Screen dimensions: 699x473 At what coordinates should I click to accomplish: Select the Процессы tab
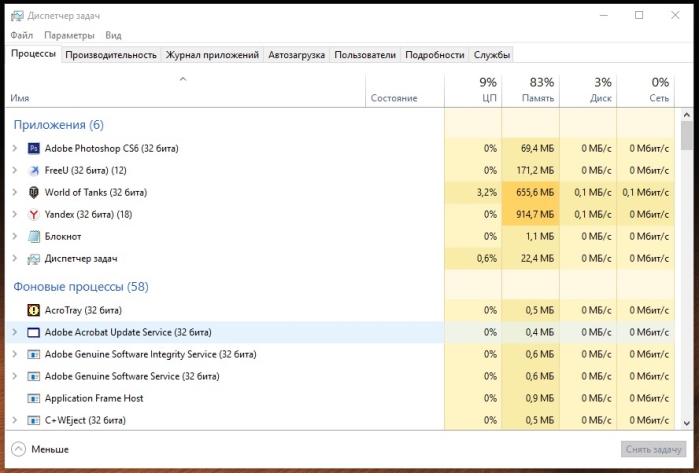(x=33, y=53)
